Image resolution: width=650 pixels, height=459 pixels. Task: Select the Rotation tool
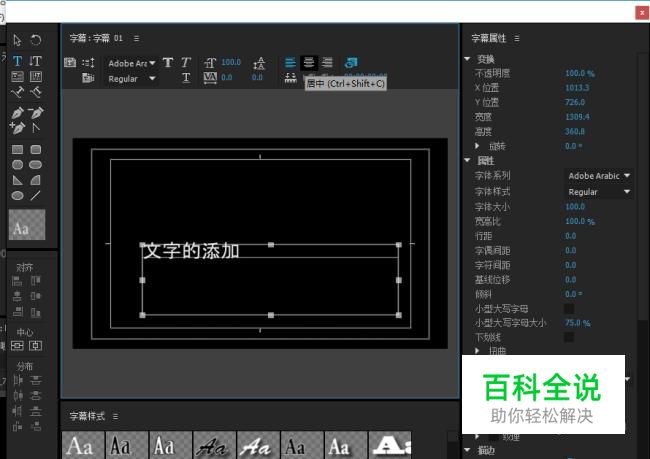pos(36,40)
